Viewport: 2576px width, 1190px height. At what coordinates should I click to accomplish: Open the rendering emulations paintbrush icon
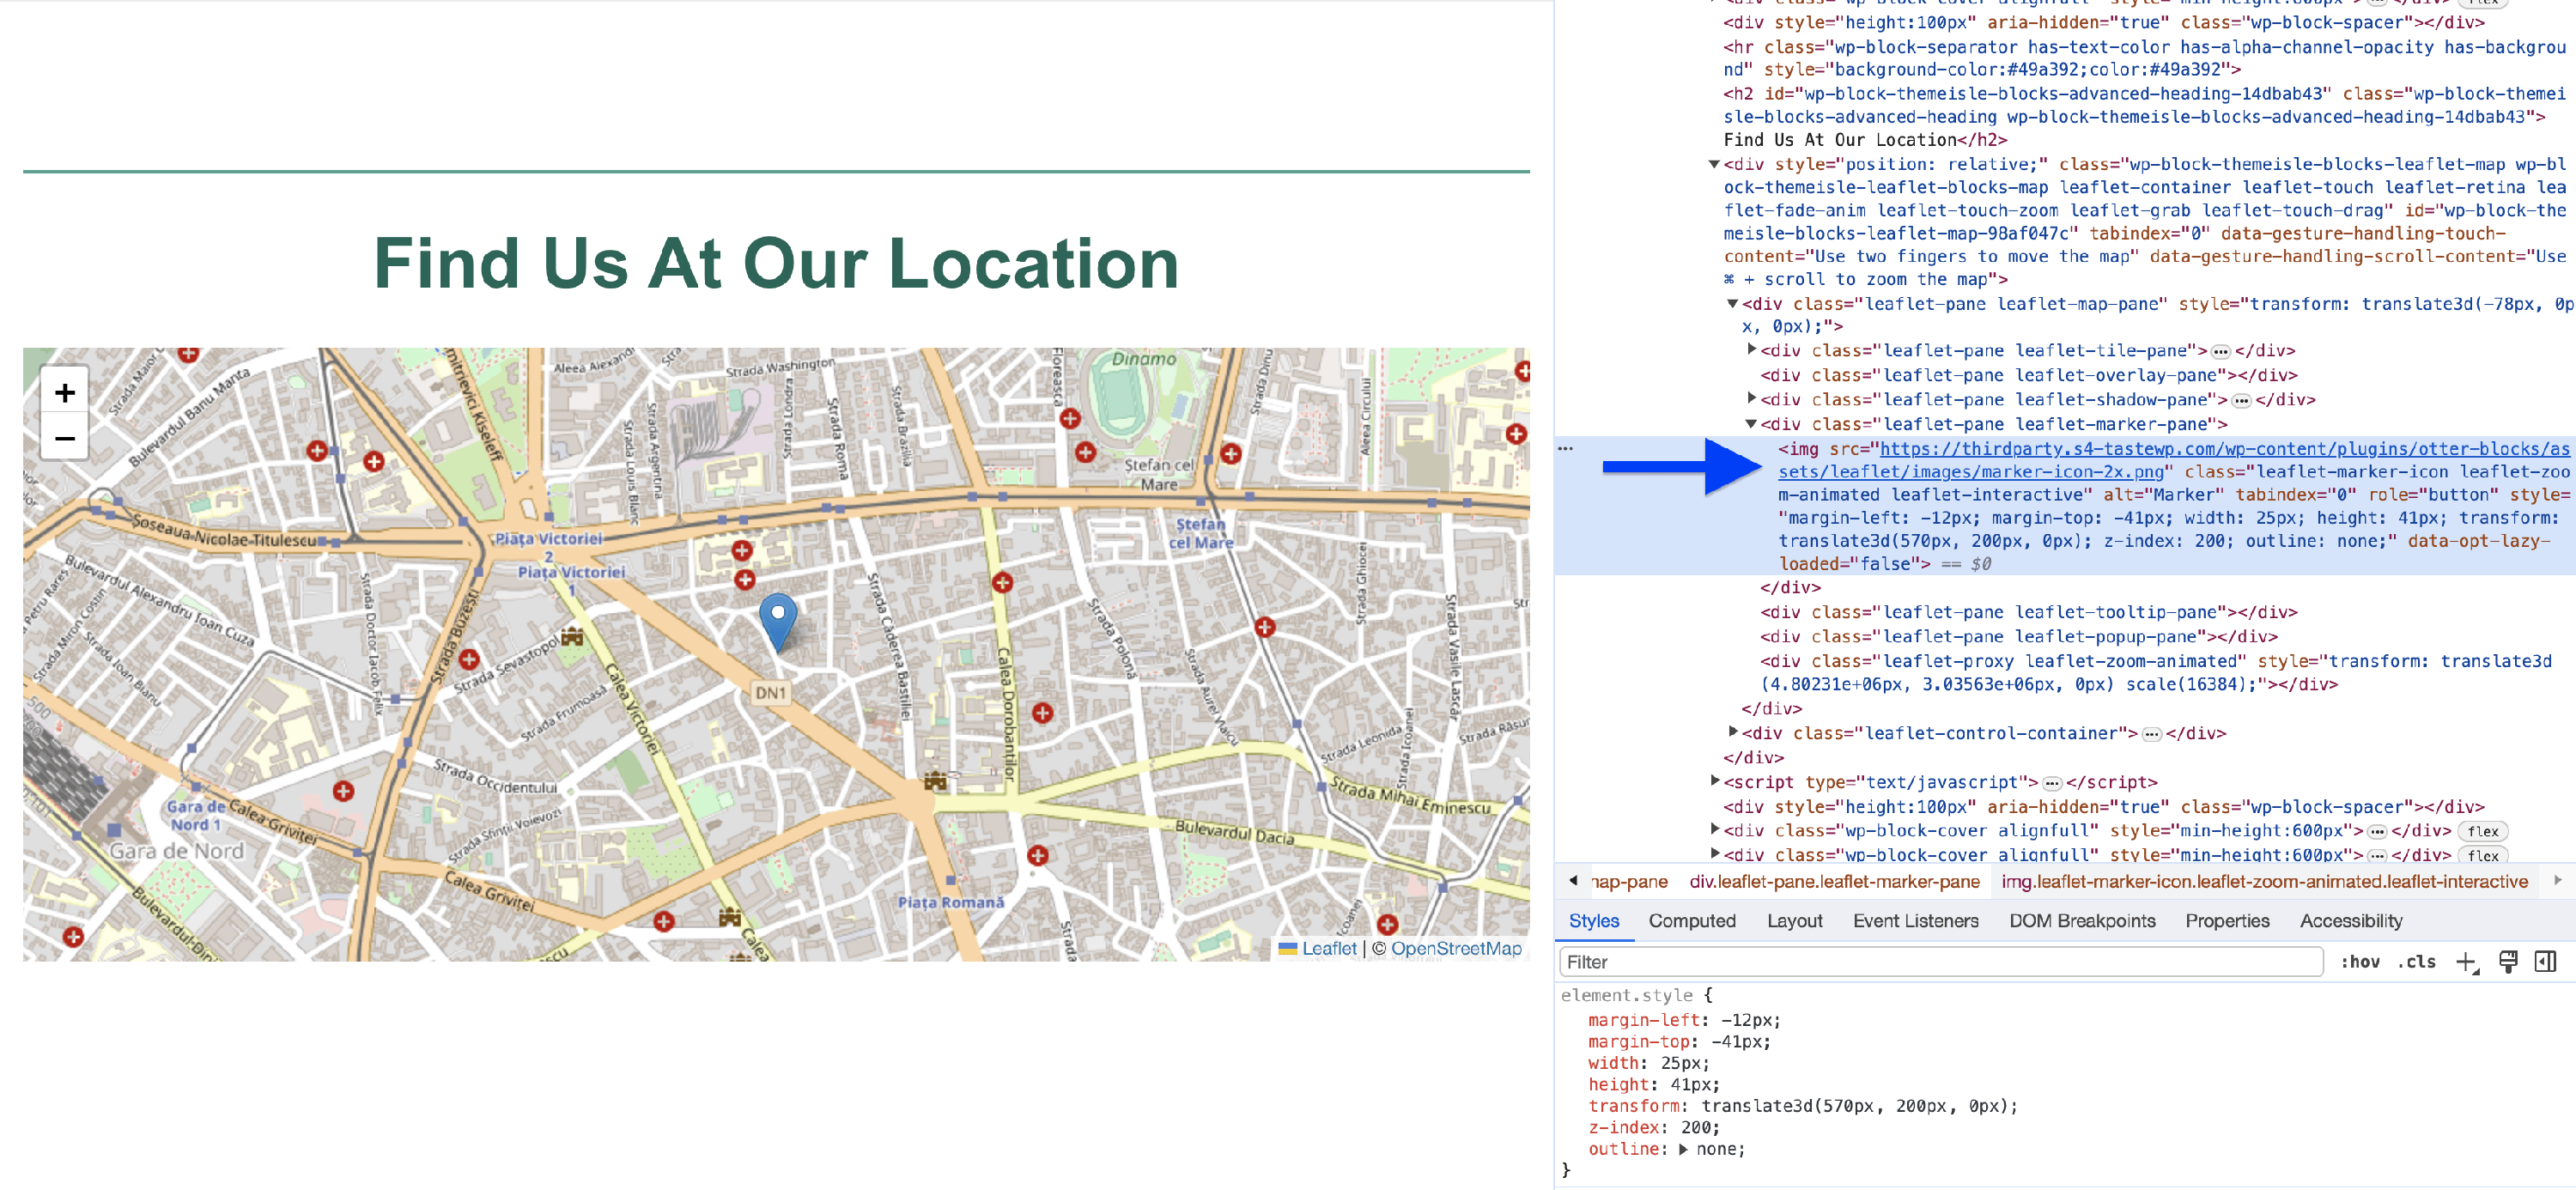click(x=2508, y=962)
